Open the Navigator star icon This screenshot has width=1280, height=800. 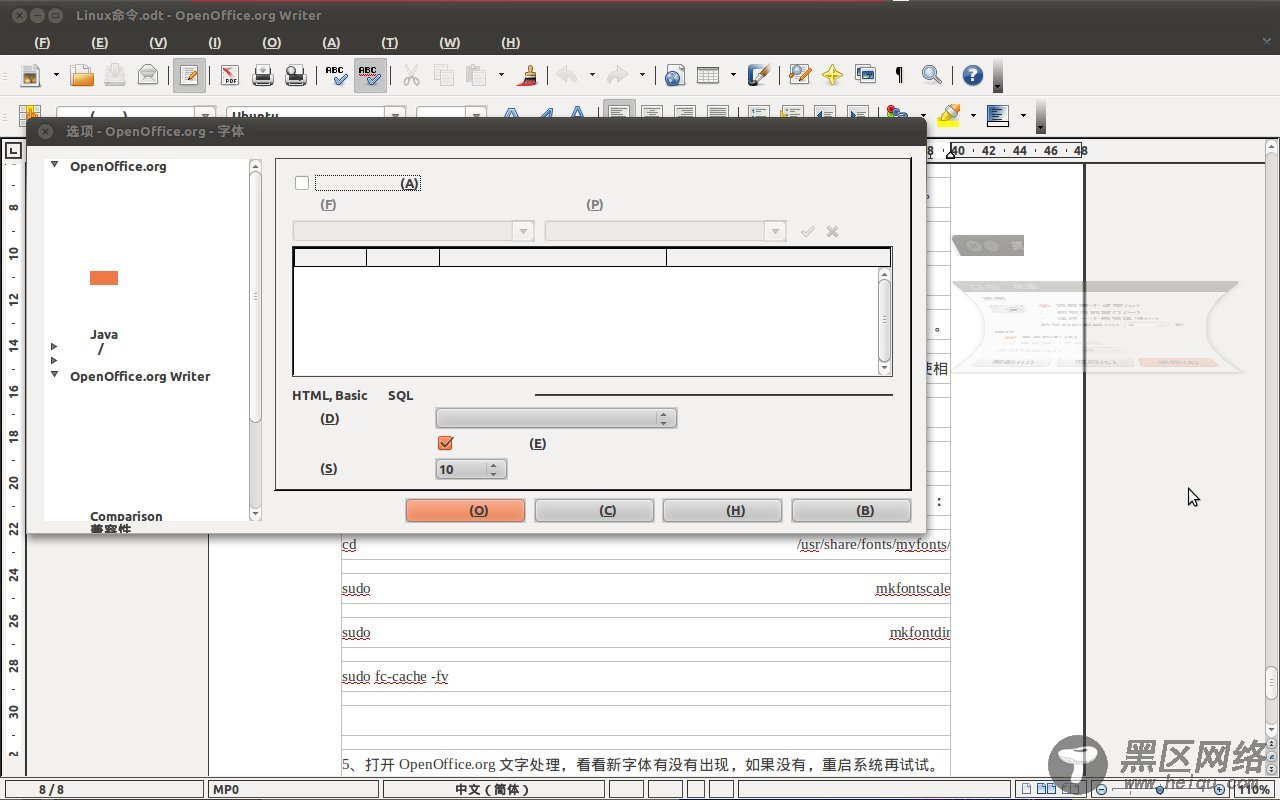(832, 75)
